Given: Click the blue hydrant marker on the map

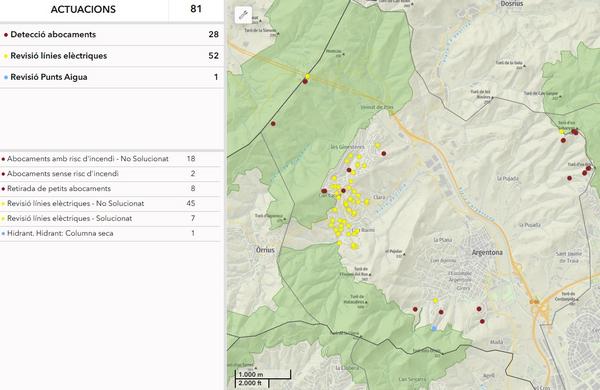Looking at the screenshot, I should [x=434, y=328].
